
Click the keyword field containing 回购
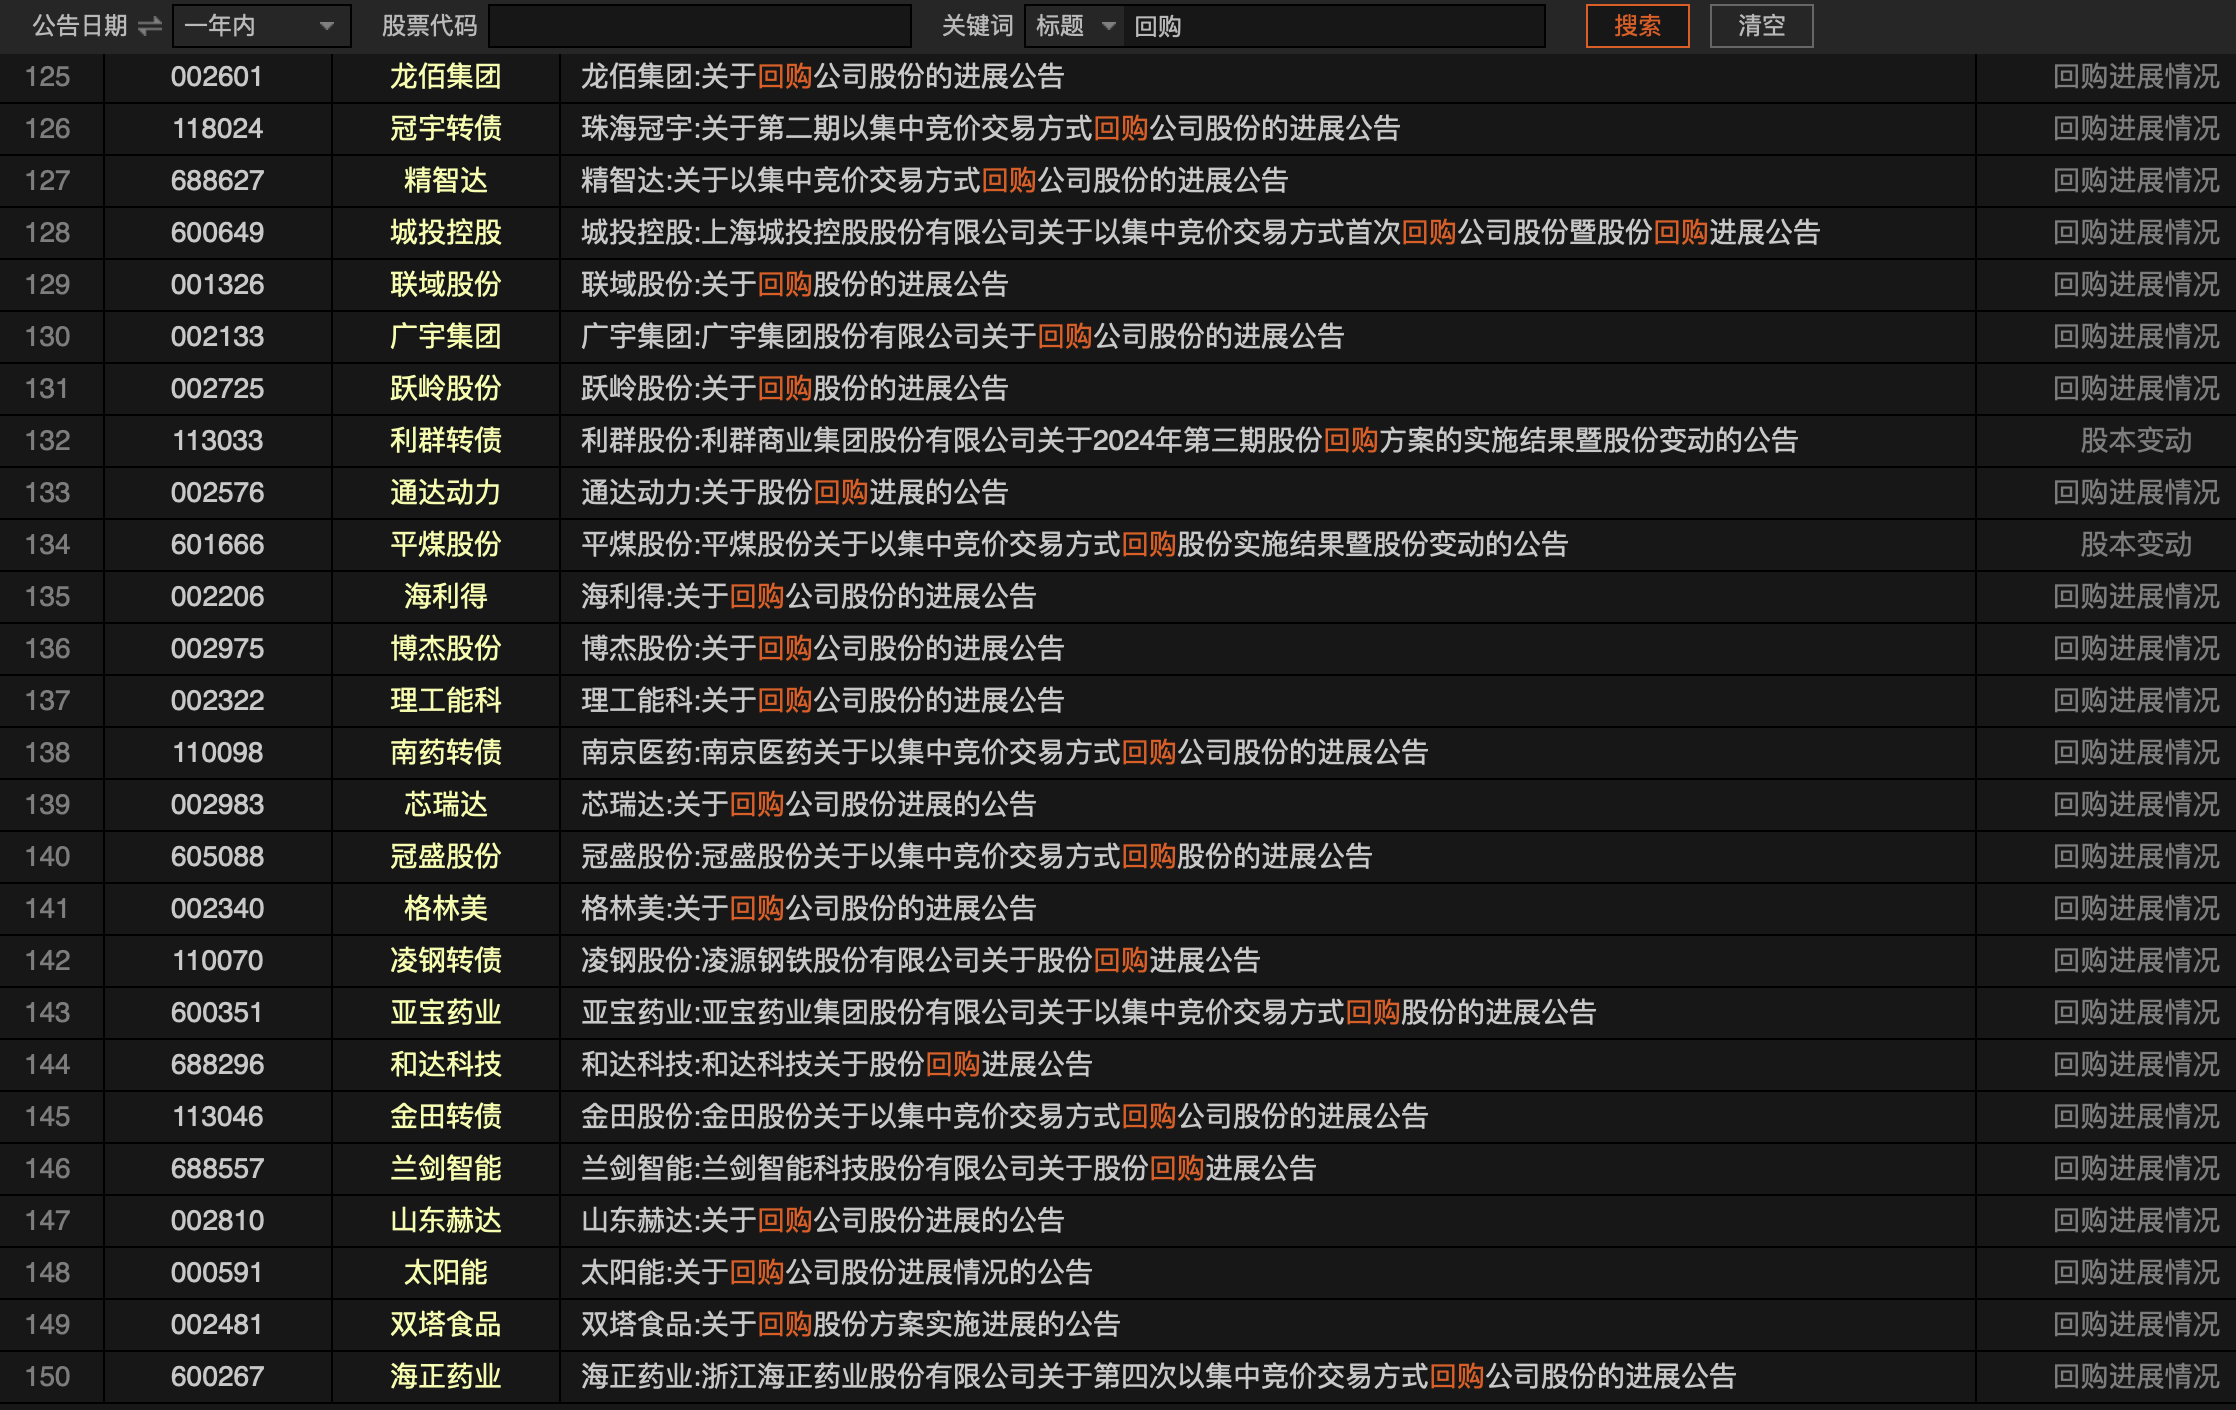[x=1335, y=26]
